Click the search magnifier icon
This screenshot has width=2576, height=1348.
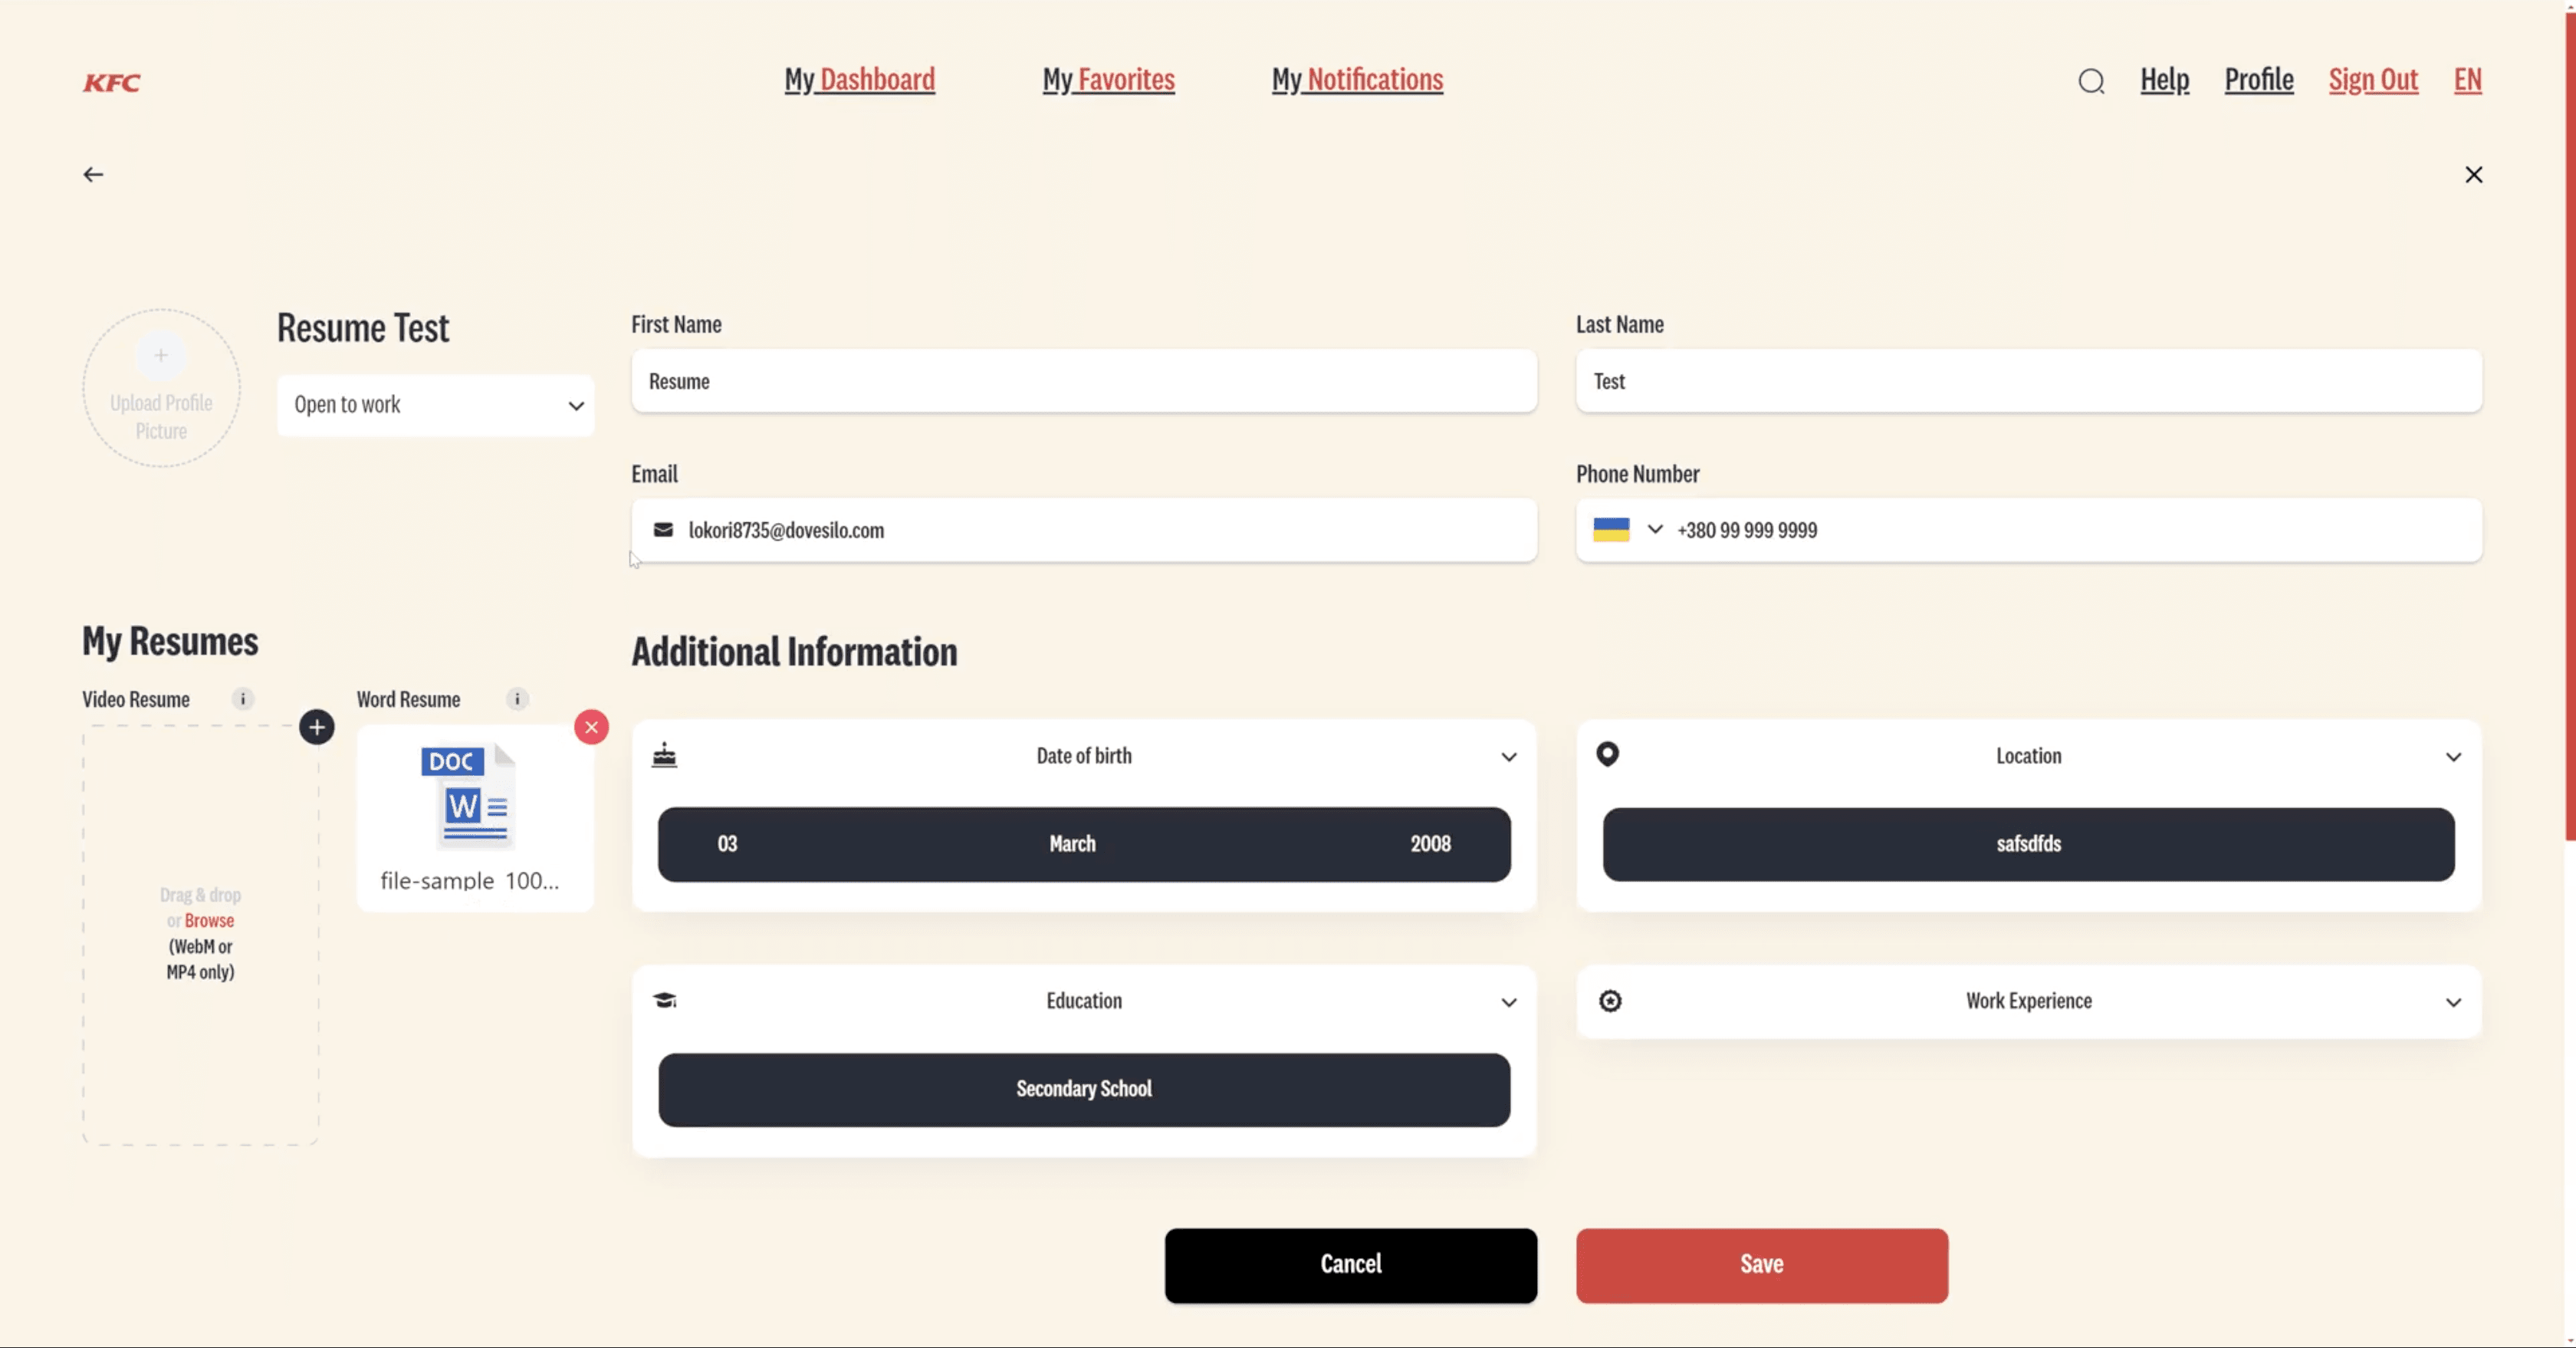[x=2091, y=81]
